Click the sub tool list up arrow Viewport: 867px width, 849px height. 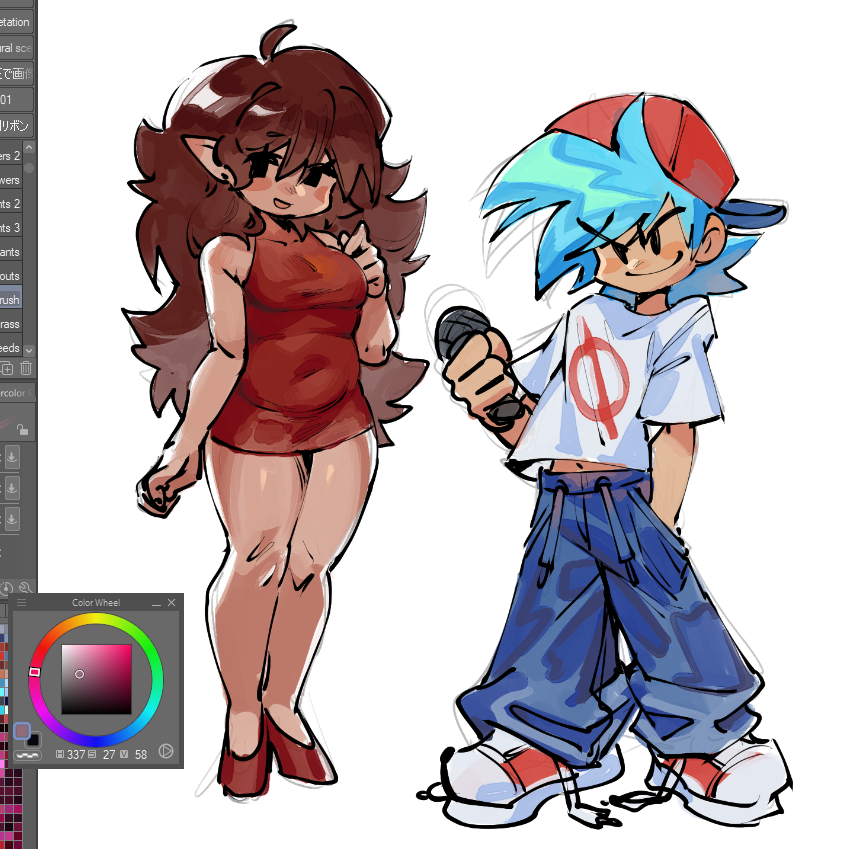(x=29, y=148)
